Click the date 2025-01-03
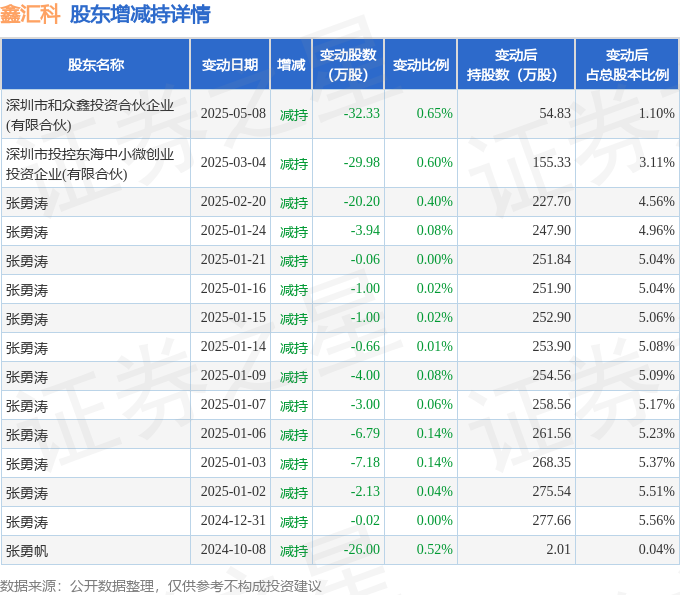This screenshot has width=680, height=595. click(233, 462)
